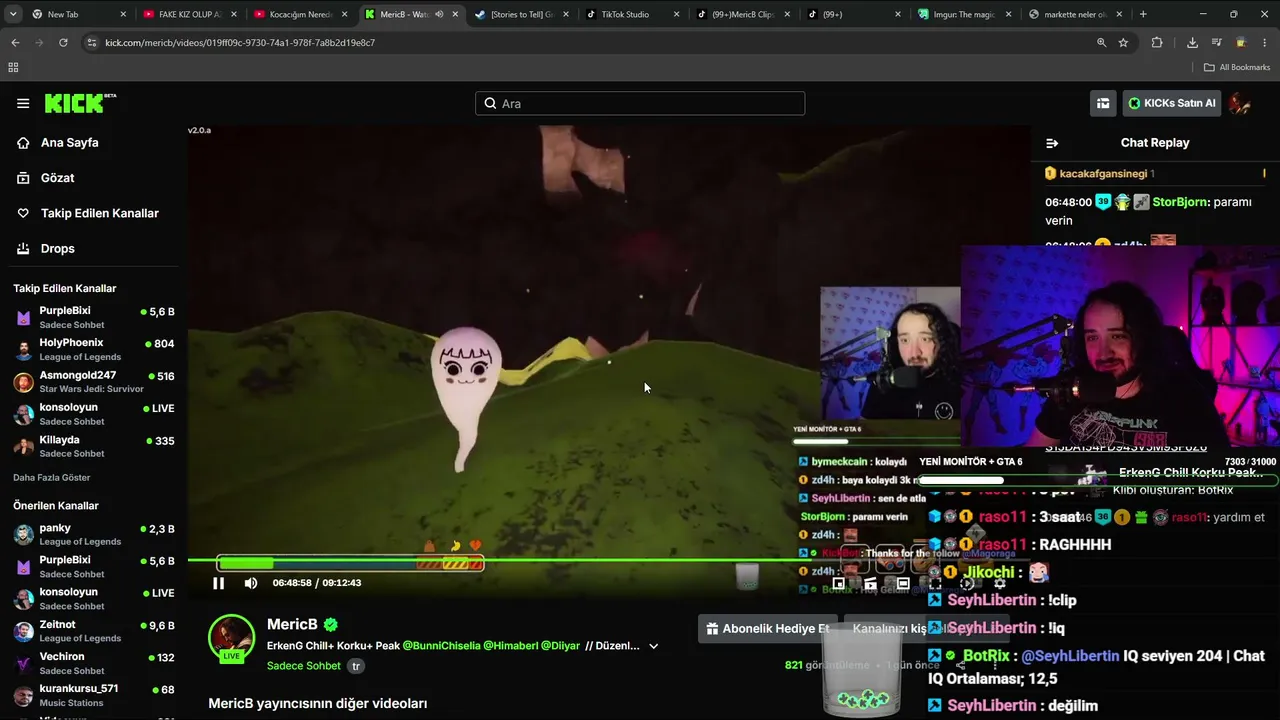This screenshot has height=720, width=1280.
Task: Open HolyPhoenix channel in followed list
Action: click(94, 349)
